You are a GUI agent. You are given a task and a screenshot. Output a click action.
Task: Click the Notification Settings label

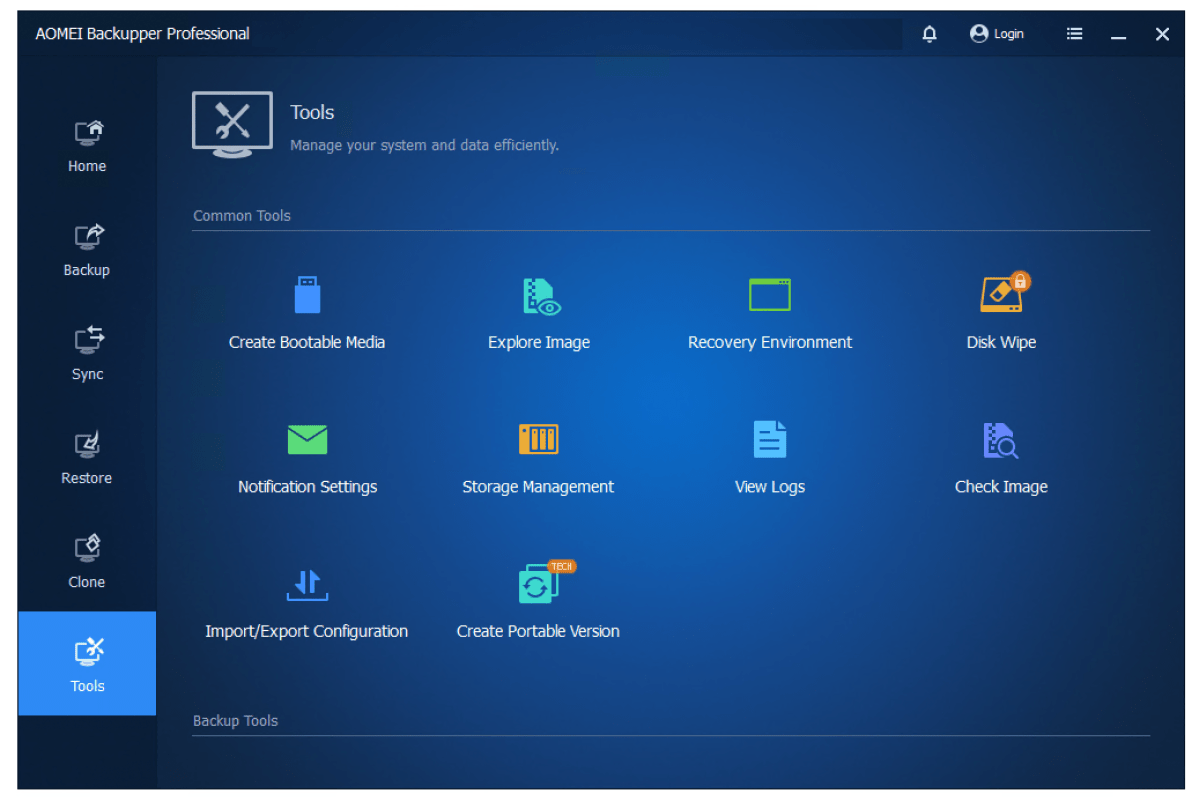tap(307, 487)
